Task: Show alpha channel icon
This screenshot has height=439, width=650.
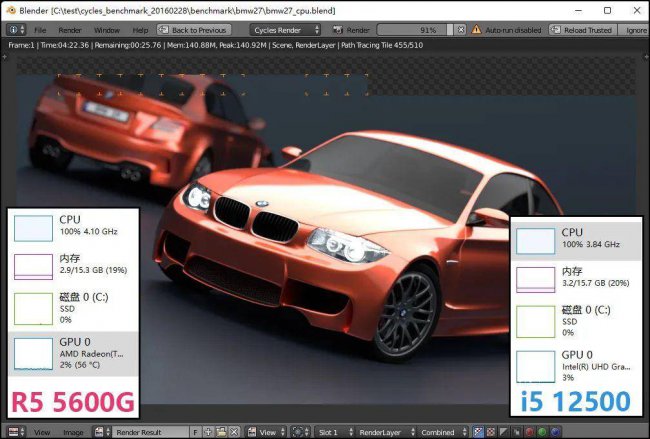Action: pos(504,432)
